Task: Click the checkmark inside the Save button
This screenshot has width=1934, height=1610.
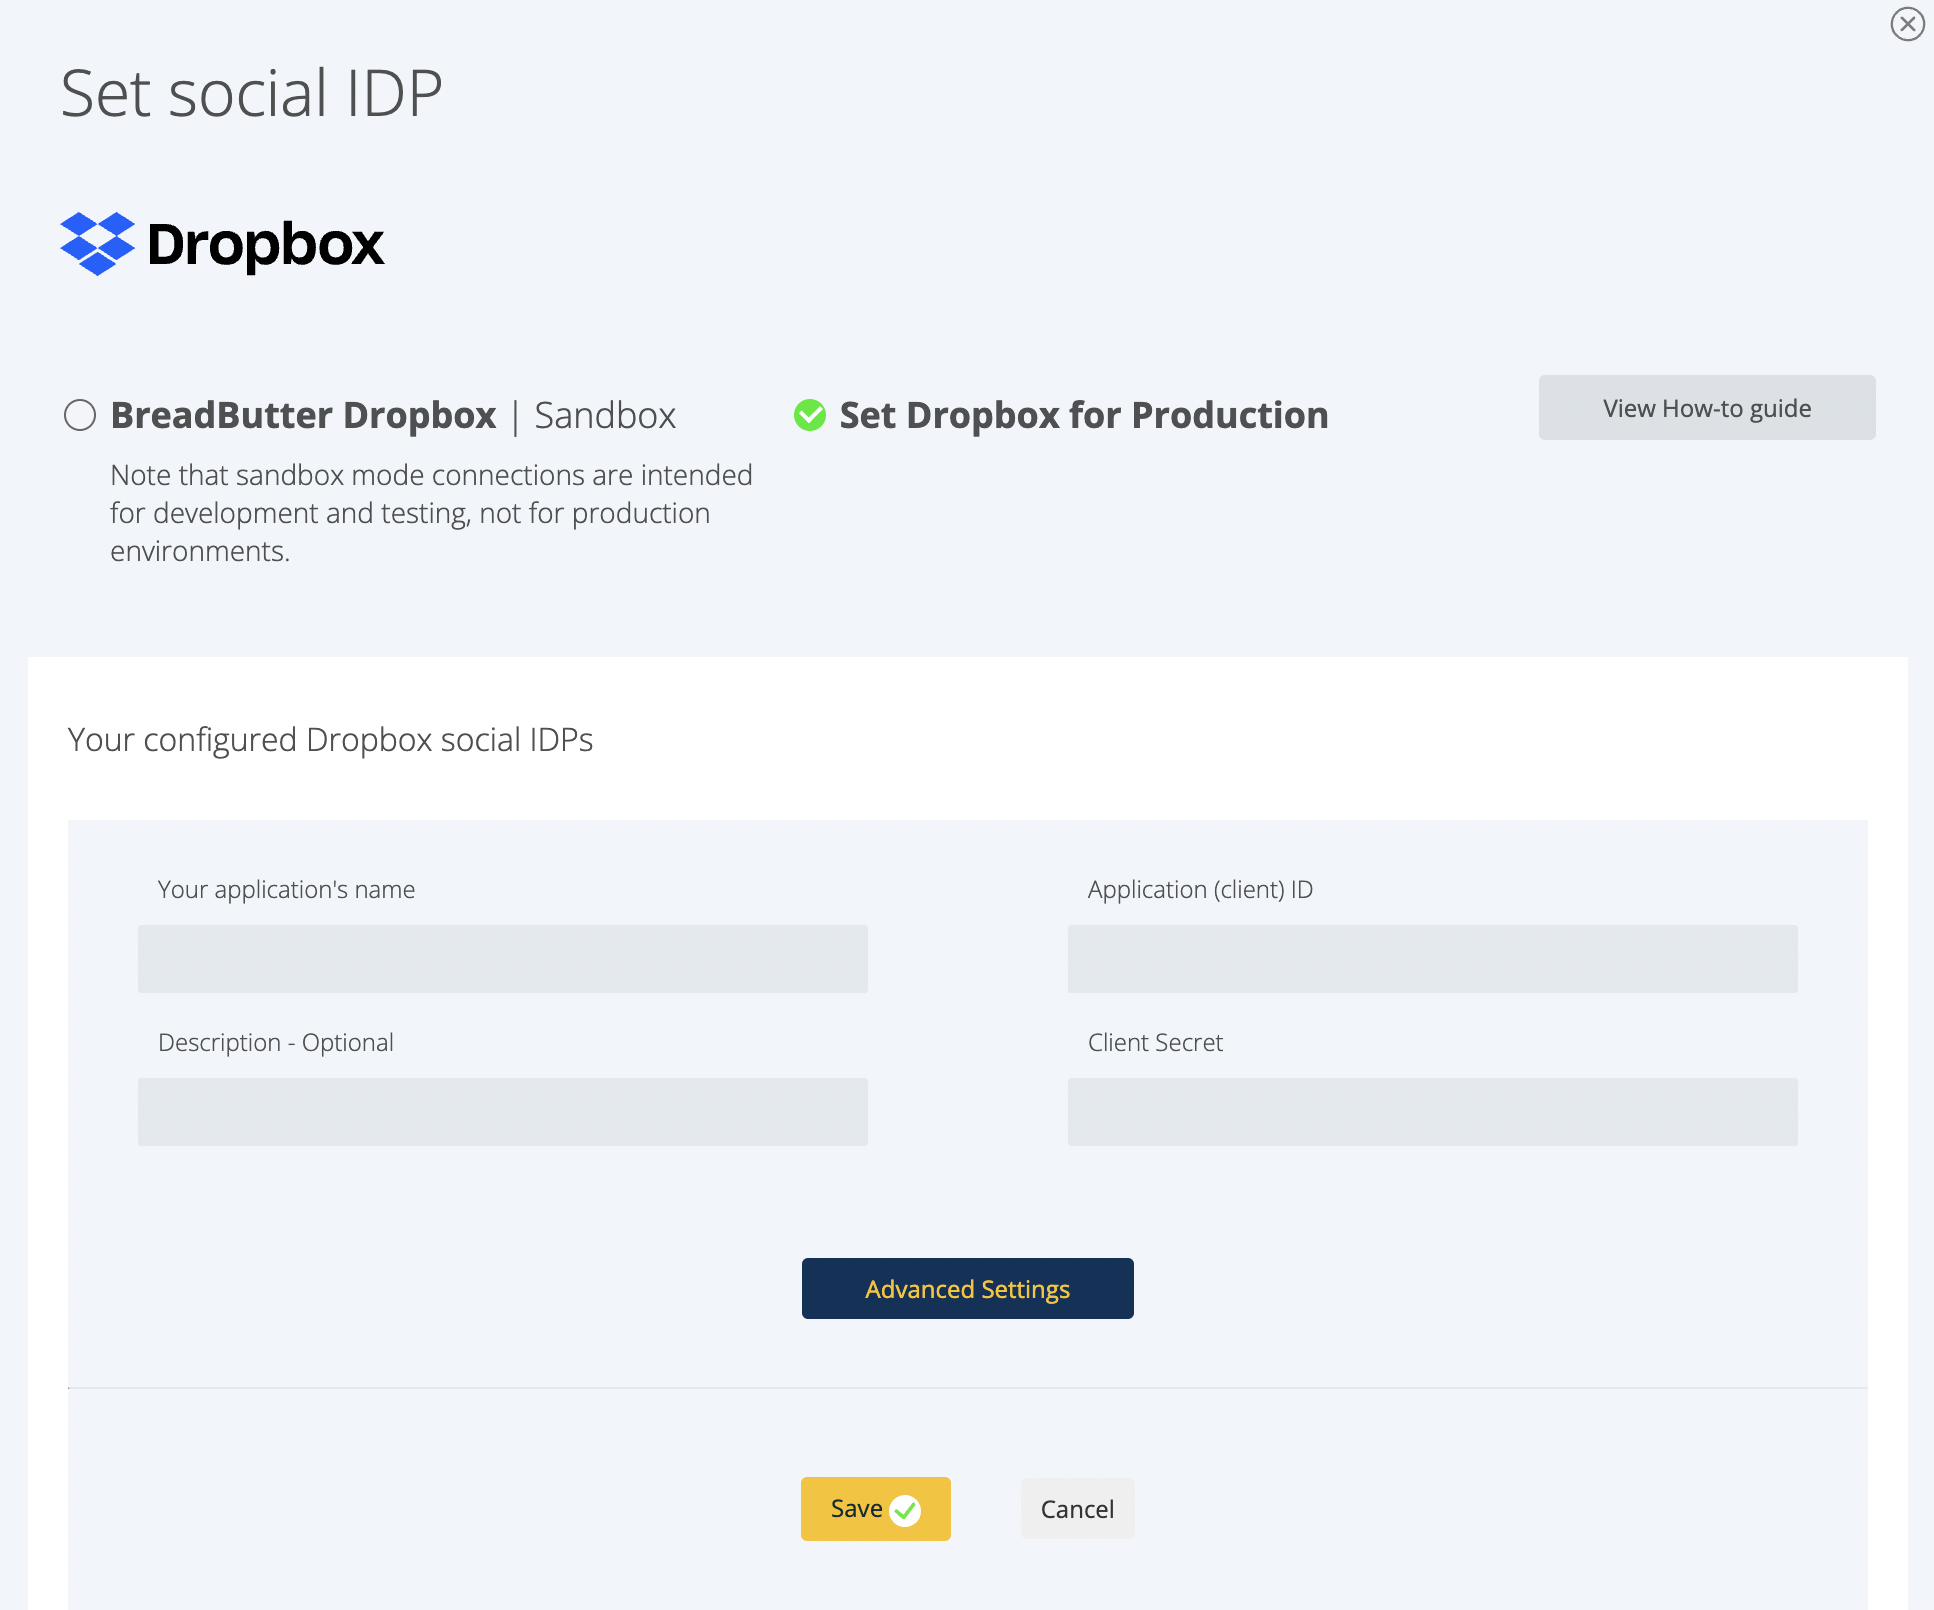Action: [906, 1509]
